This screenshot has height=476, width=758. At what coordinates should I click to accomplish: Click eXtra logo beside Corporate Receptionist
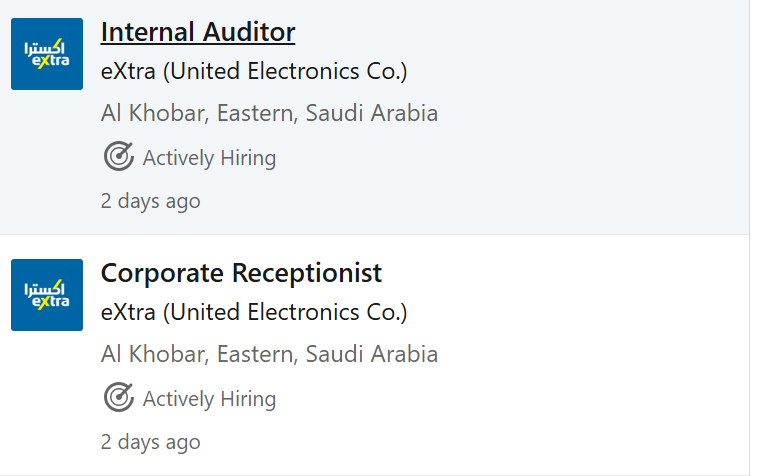click(47, 295)
